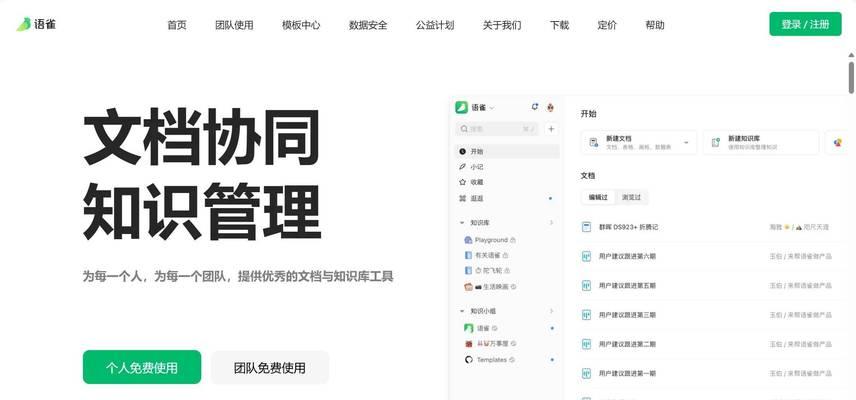
Task: Open the 首页 navigation item
Action: click(177, 25)
